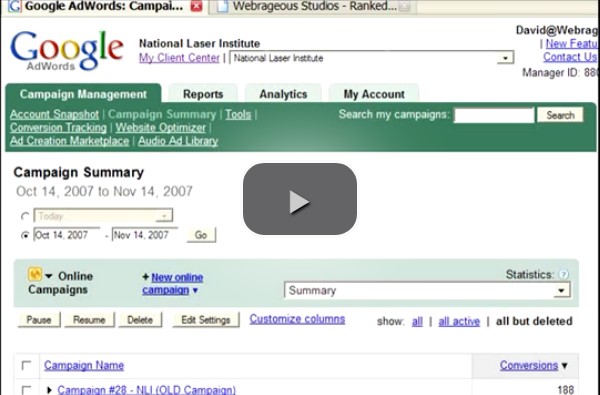Click the Statistics help question mark icon

click(x=563, y=274)
